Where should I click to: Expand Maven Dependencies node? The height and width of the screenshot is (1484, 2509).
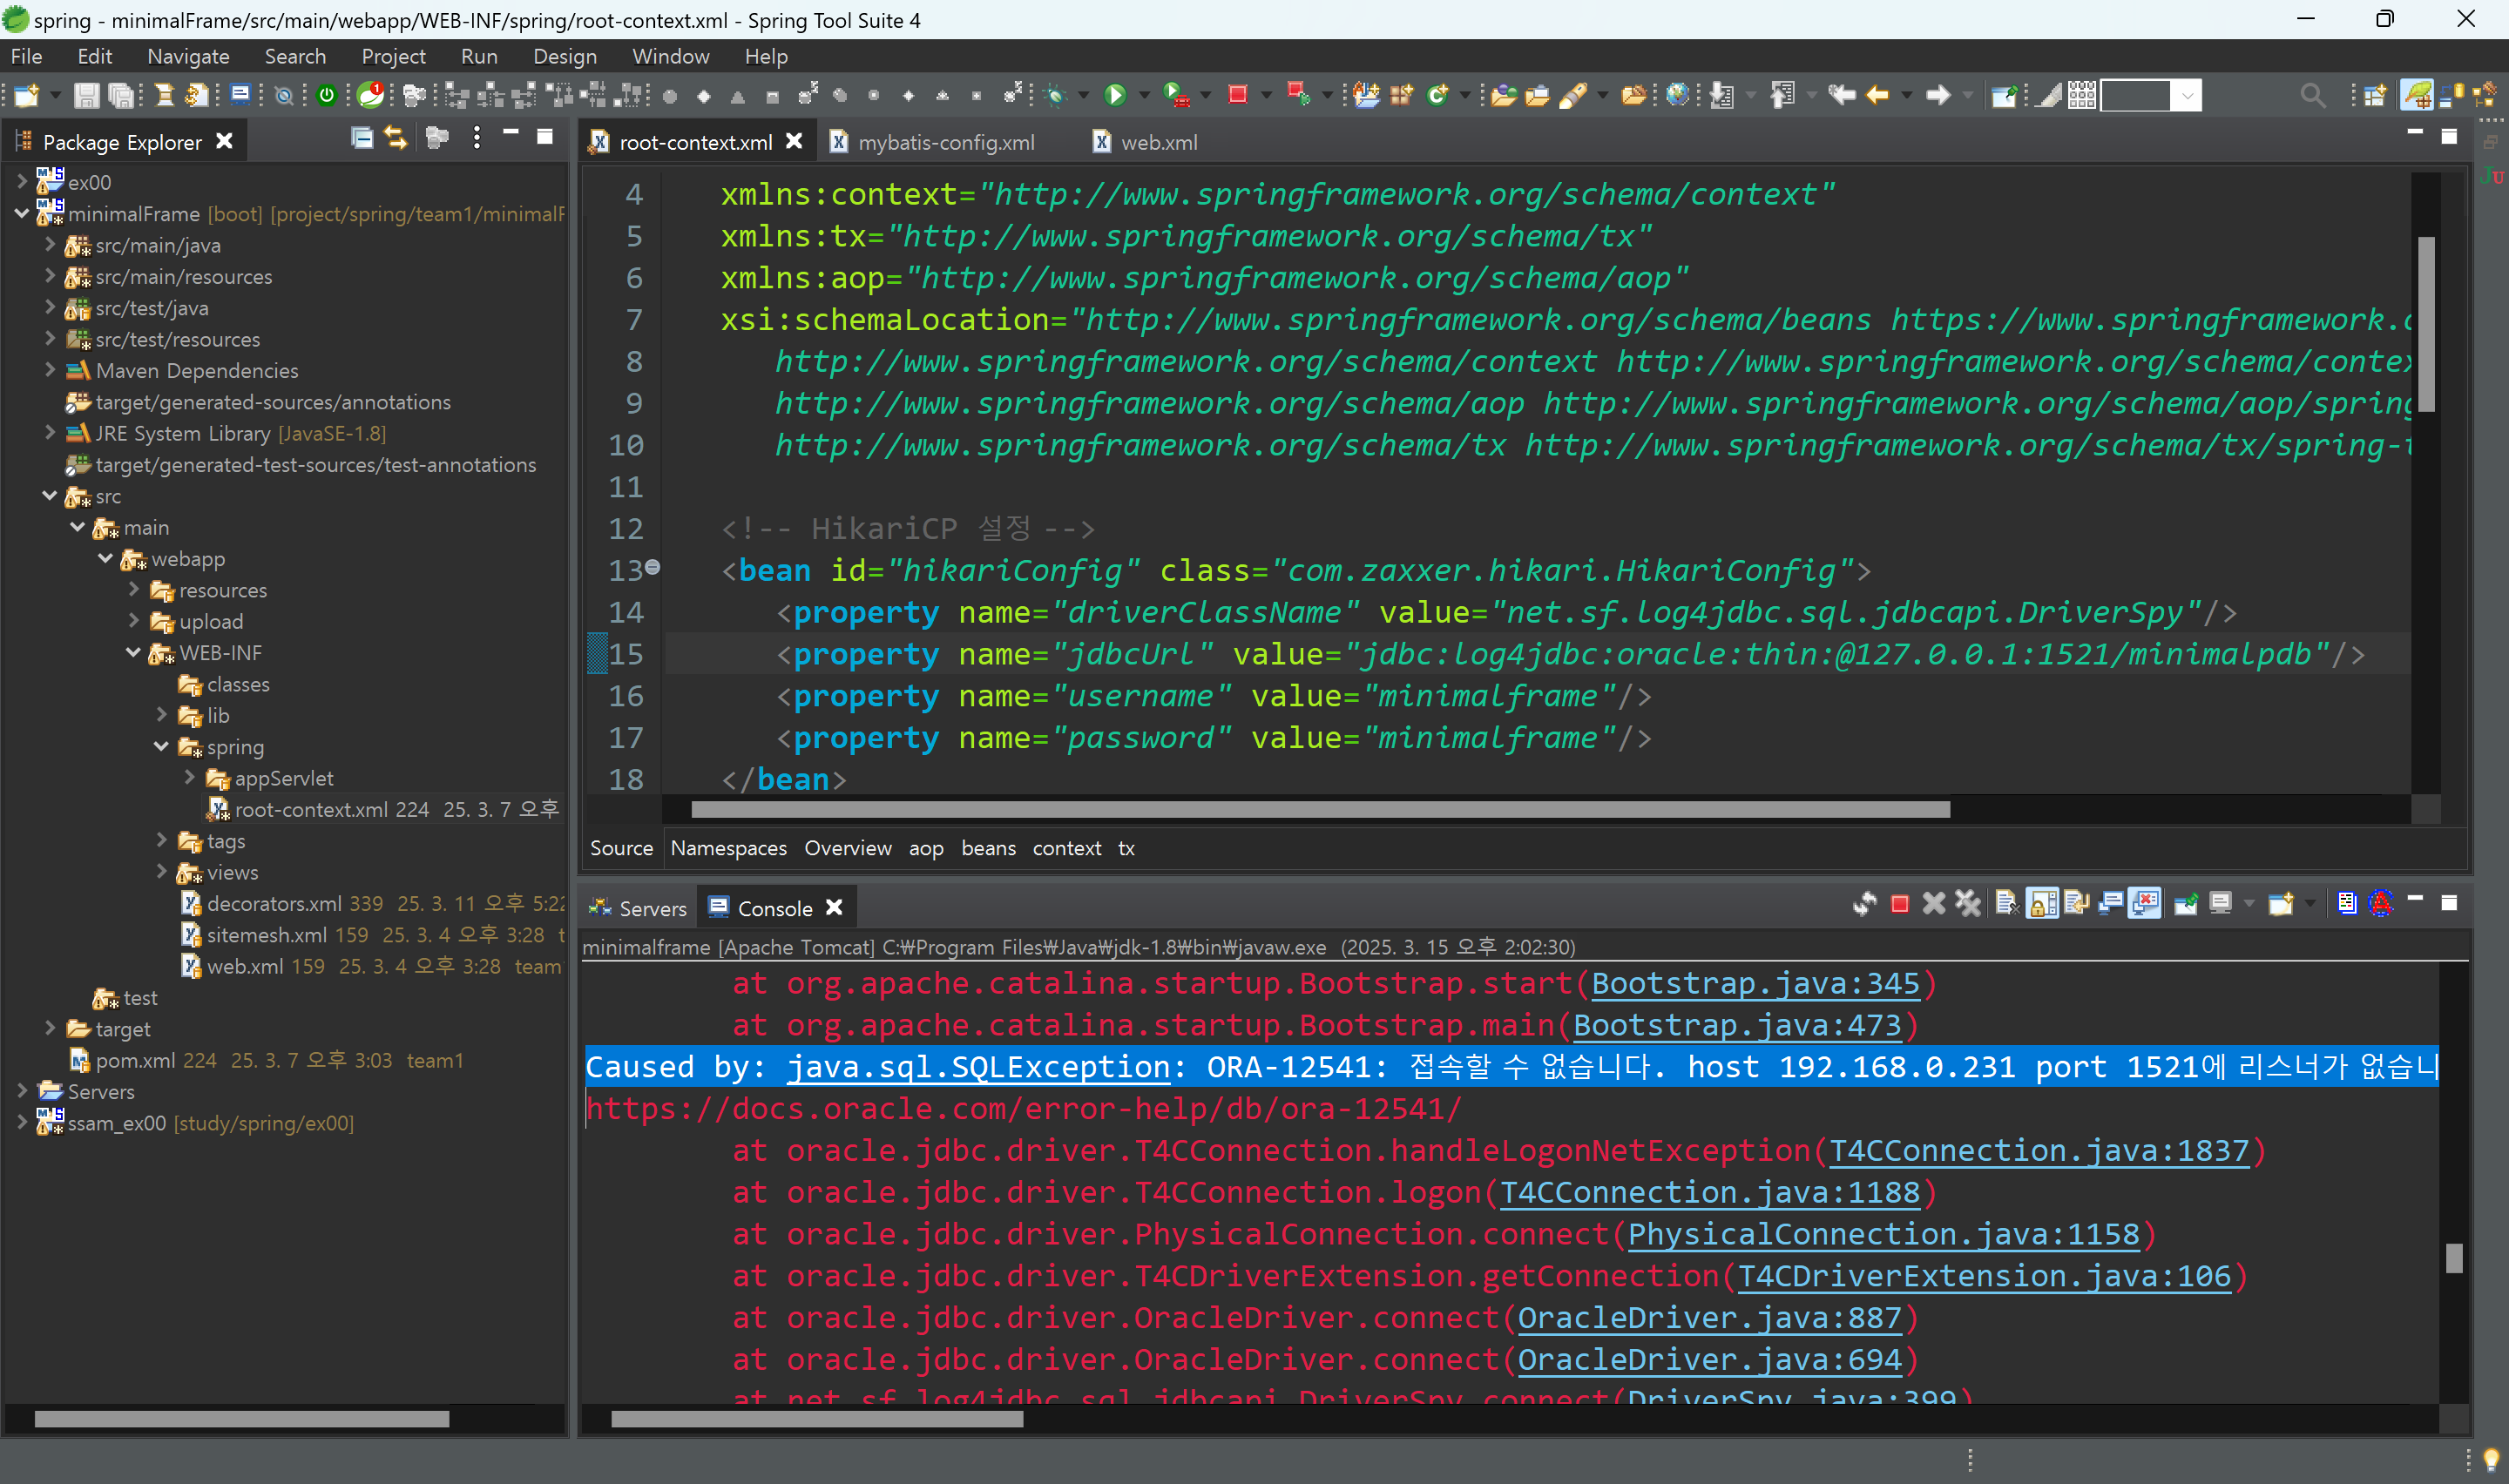50,369
